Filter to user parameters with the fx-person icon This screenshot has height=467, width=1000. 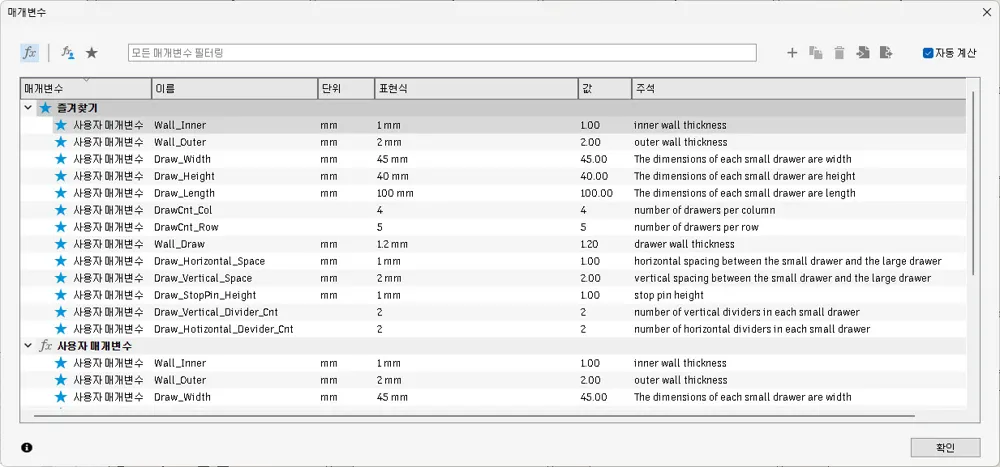[x=68, y=53]
